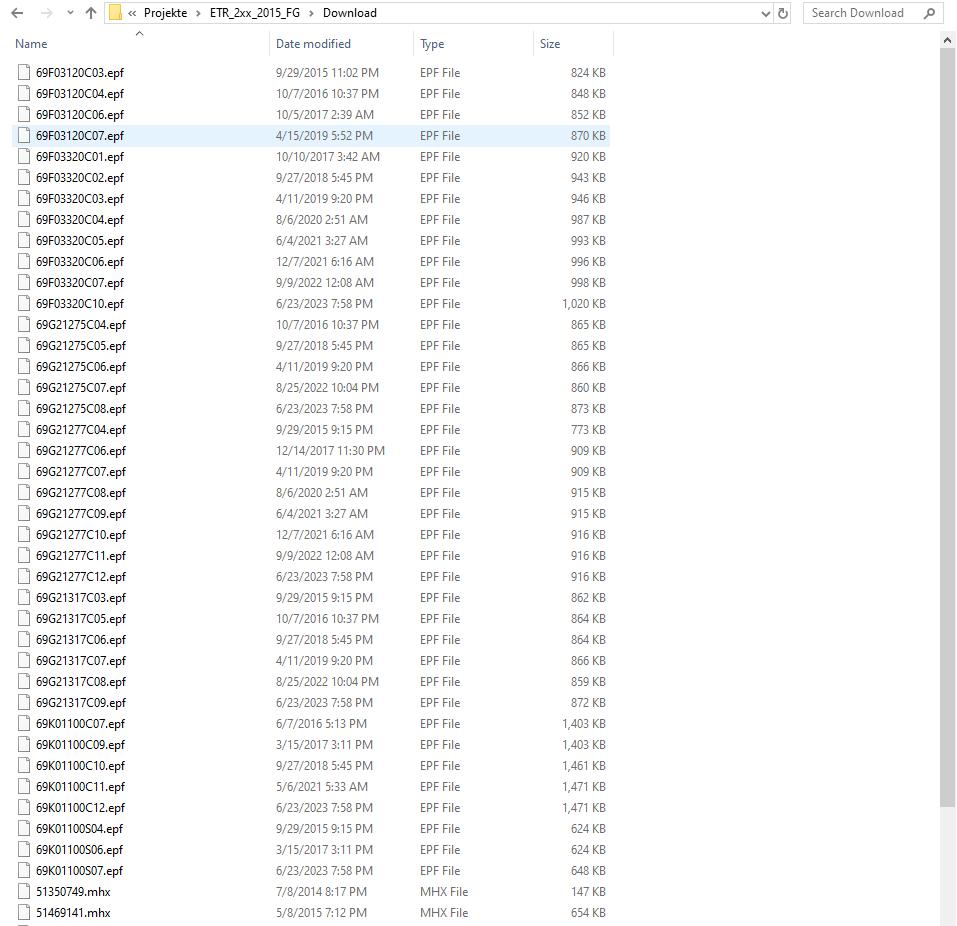Navigate to ETR_2xx_2015_FG breadcrumb
Viewport: 957px width, 926px height.
tap(255, 13)
